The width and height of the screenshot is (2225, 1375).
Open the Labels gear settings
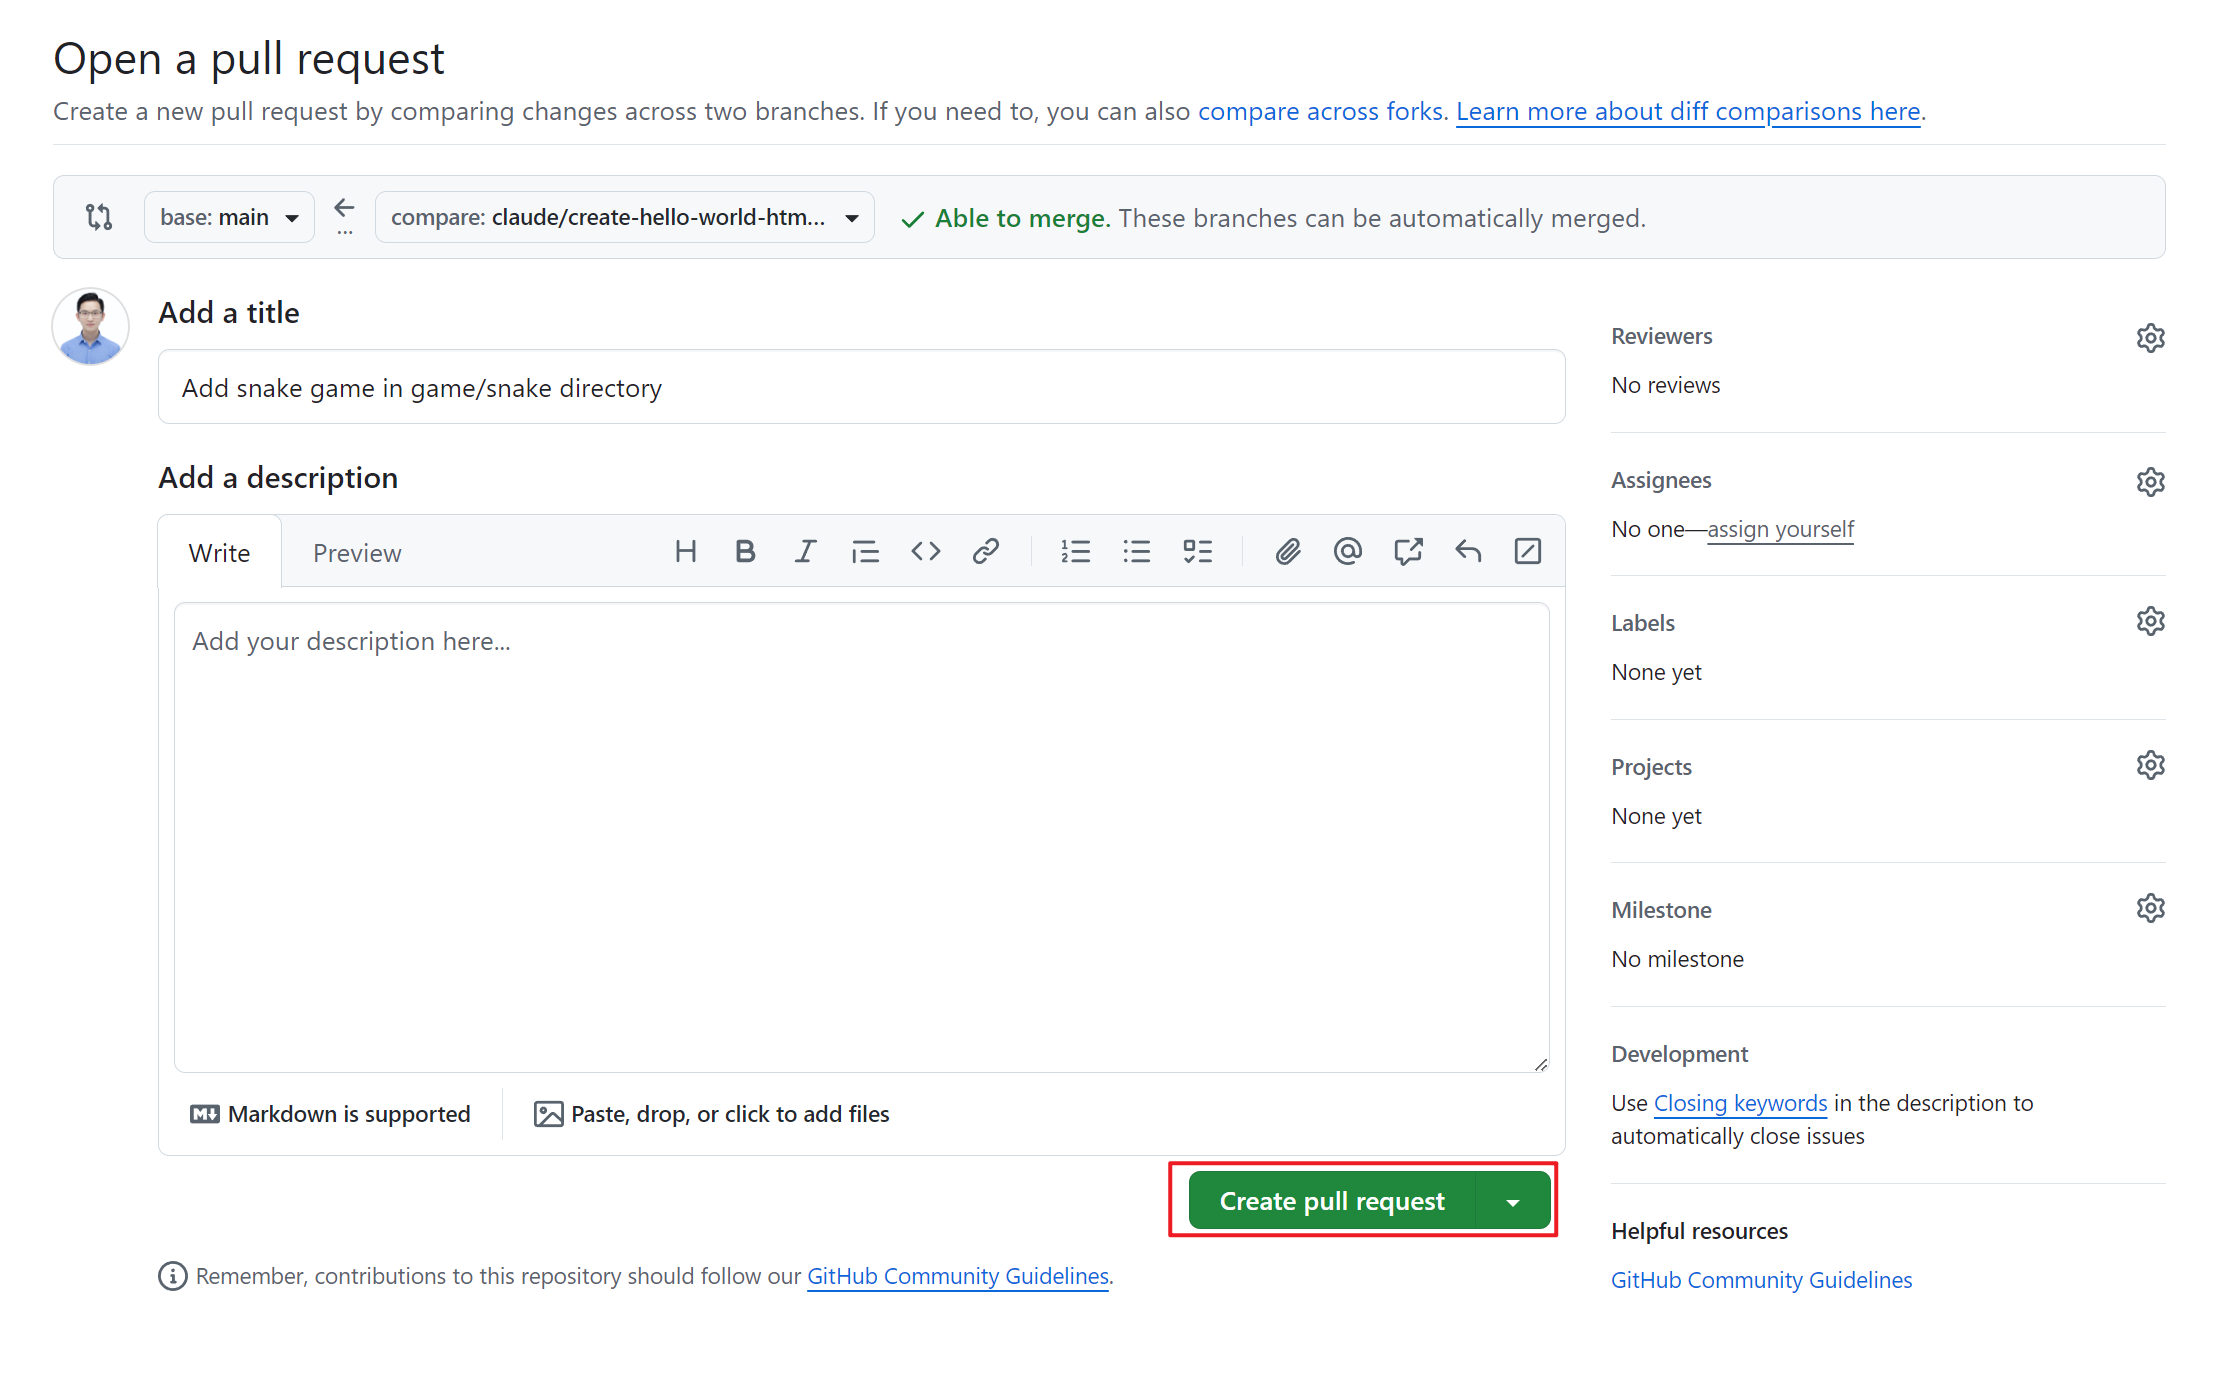2150,622
